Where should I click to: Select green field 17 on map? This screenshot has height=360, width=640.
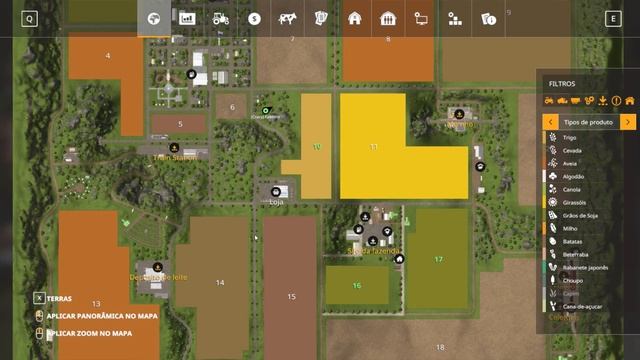438,259
